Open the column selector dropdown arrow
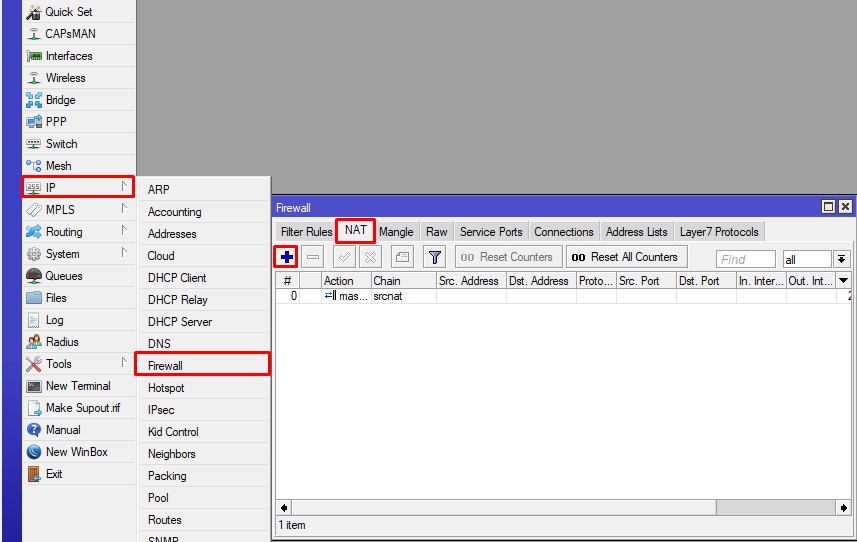This screenshot has height=542, width=857. point(843,281)
